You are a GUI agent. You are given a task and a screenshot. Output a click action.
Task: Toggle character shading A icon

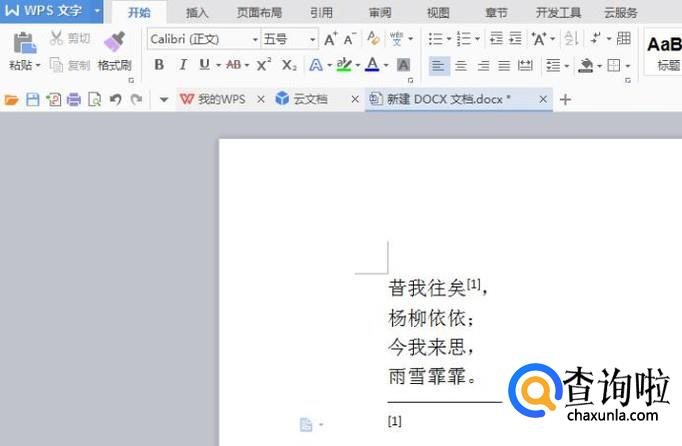click(404, 65)
